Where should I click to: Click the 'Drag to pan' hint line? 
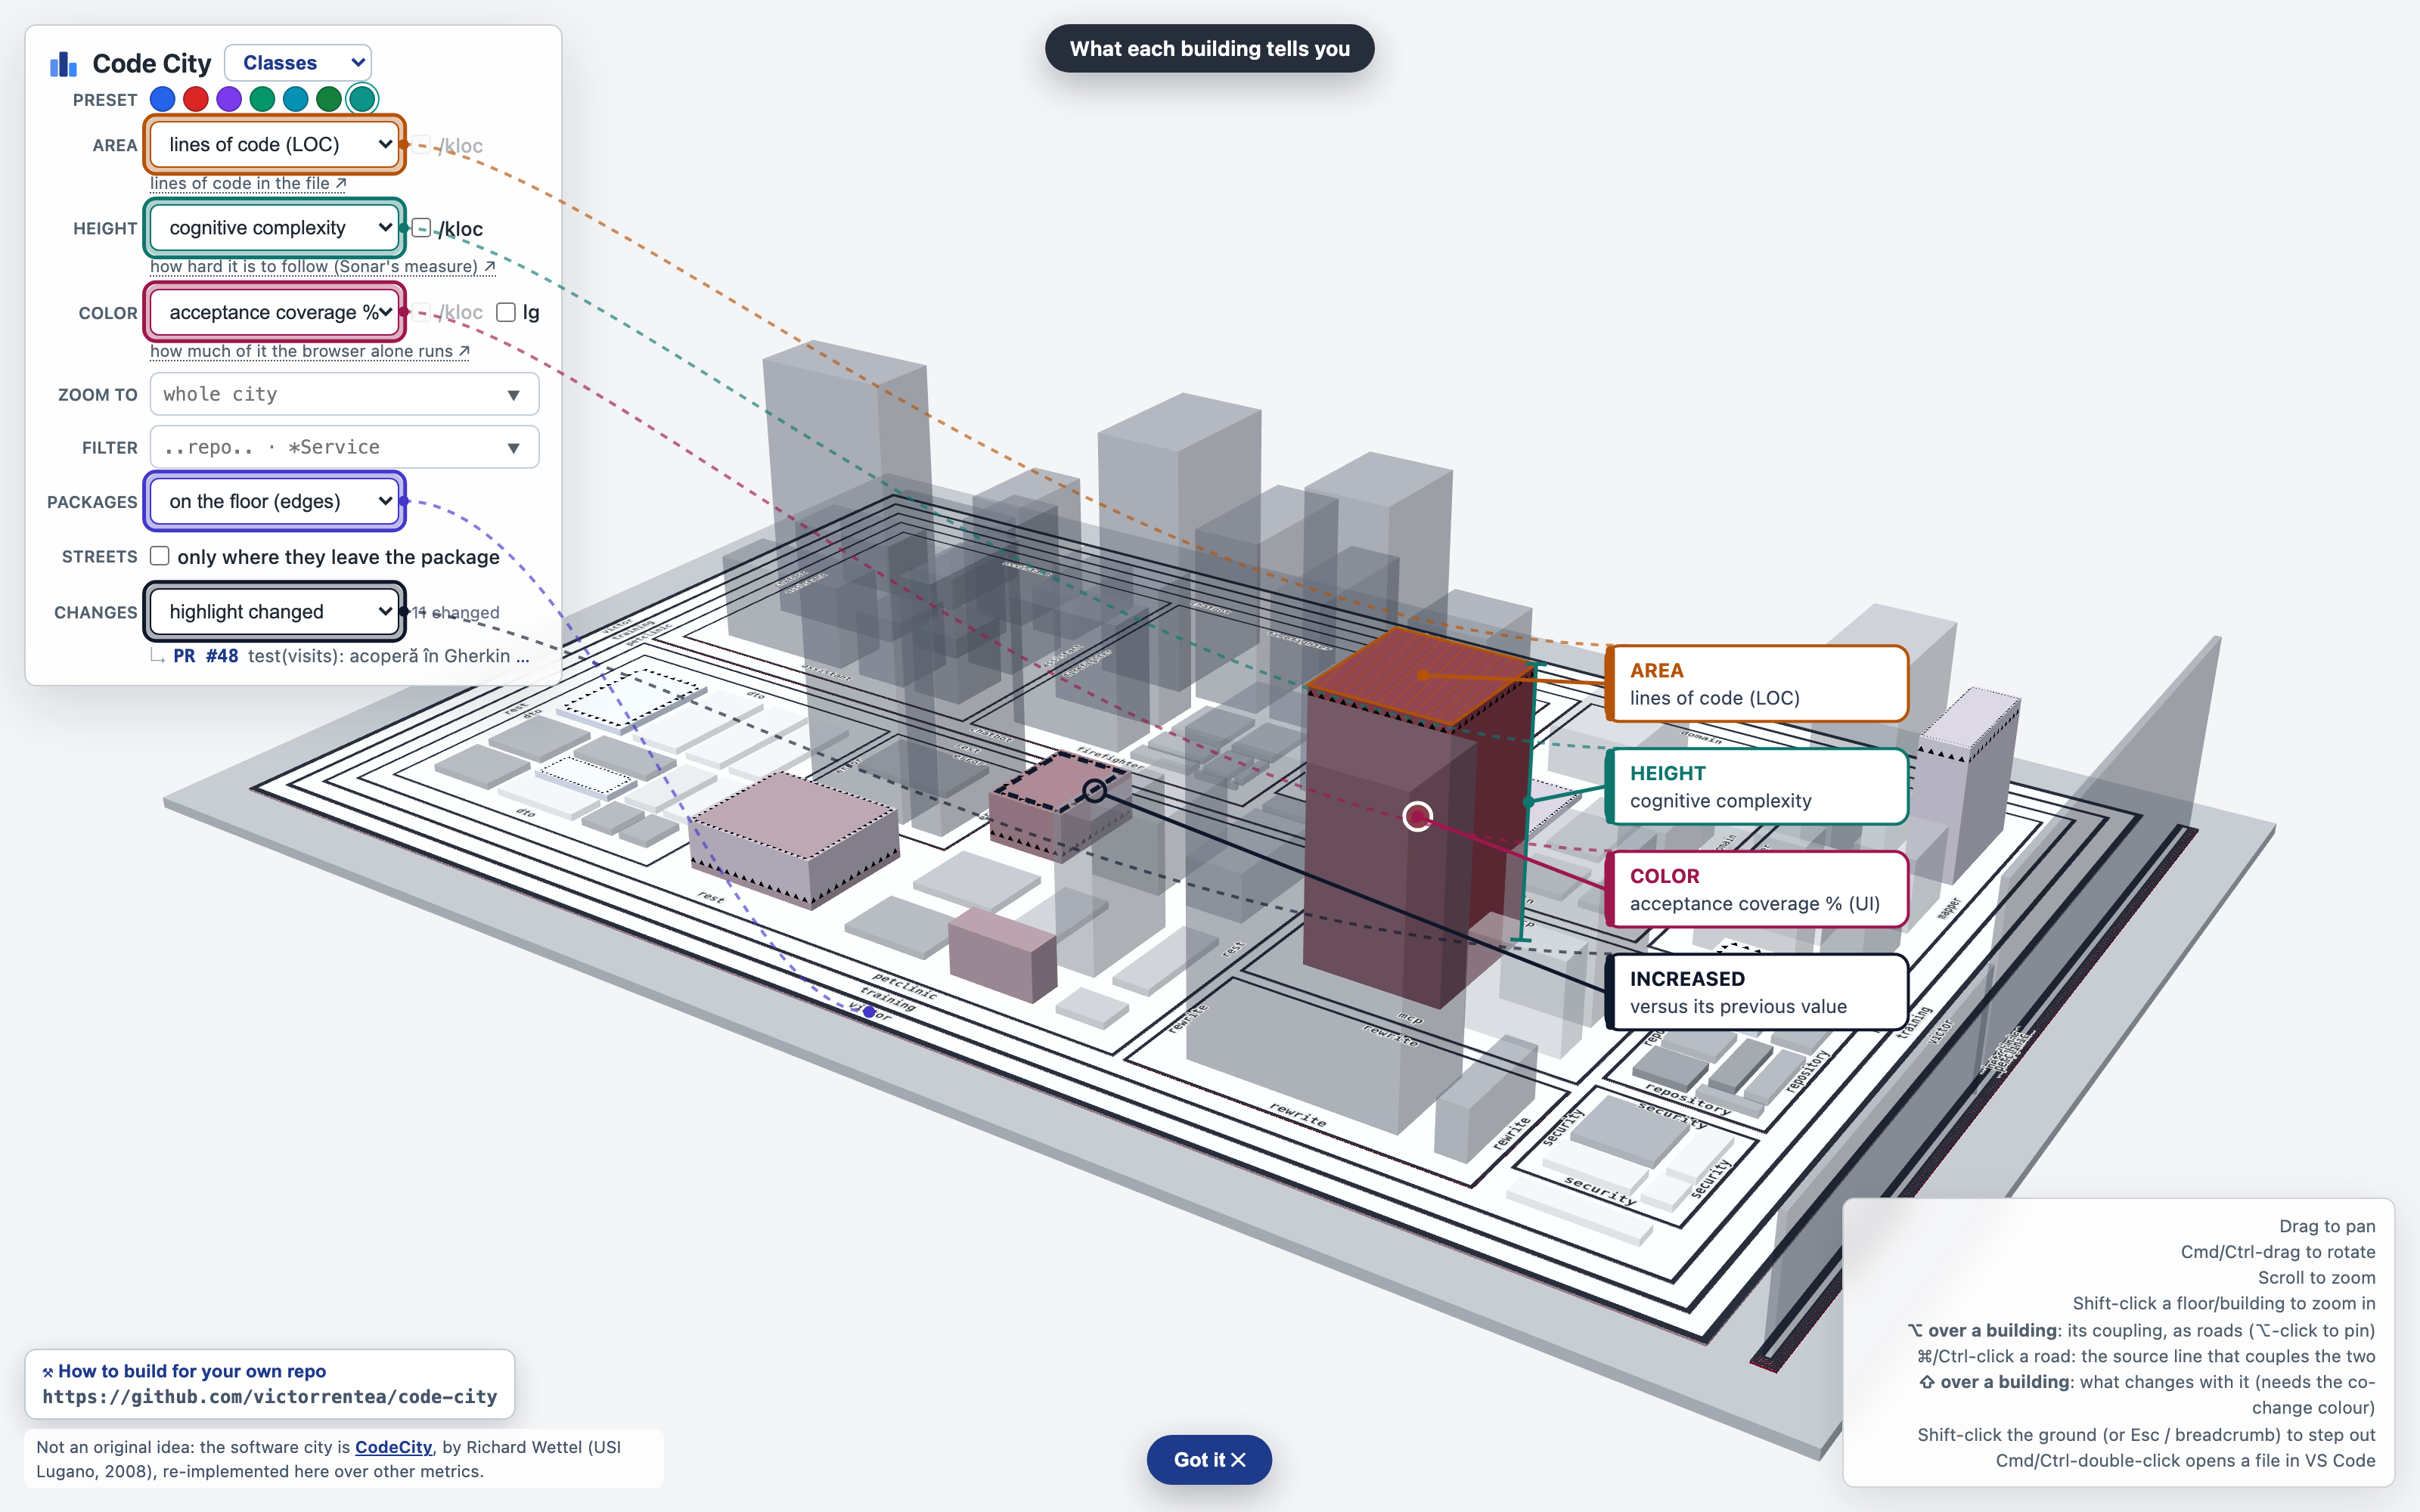pos(2327,1226)
